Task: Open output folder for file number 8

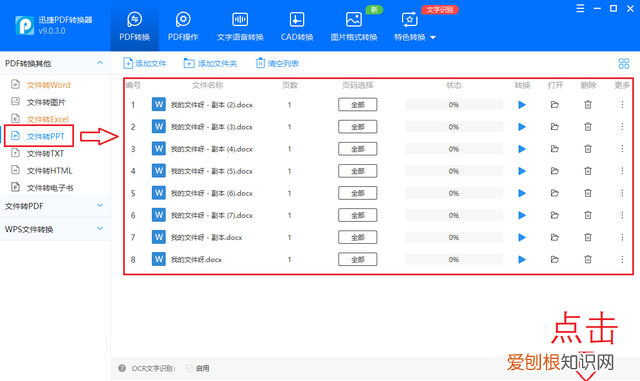Action: coord(554,259)
